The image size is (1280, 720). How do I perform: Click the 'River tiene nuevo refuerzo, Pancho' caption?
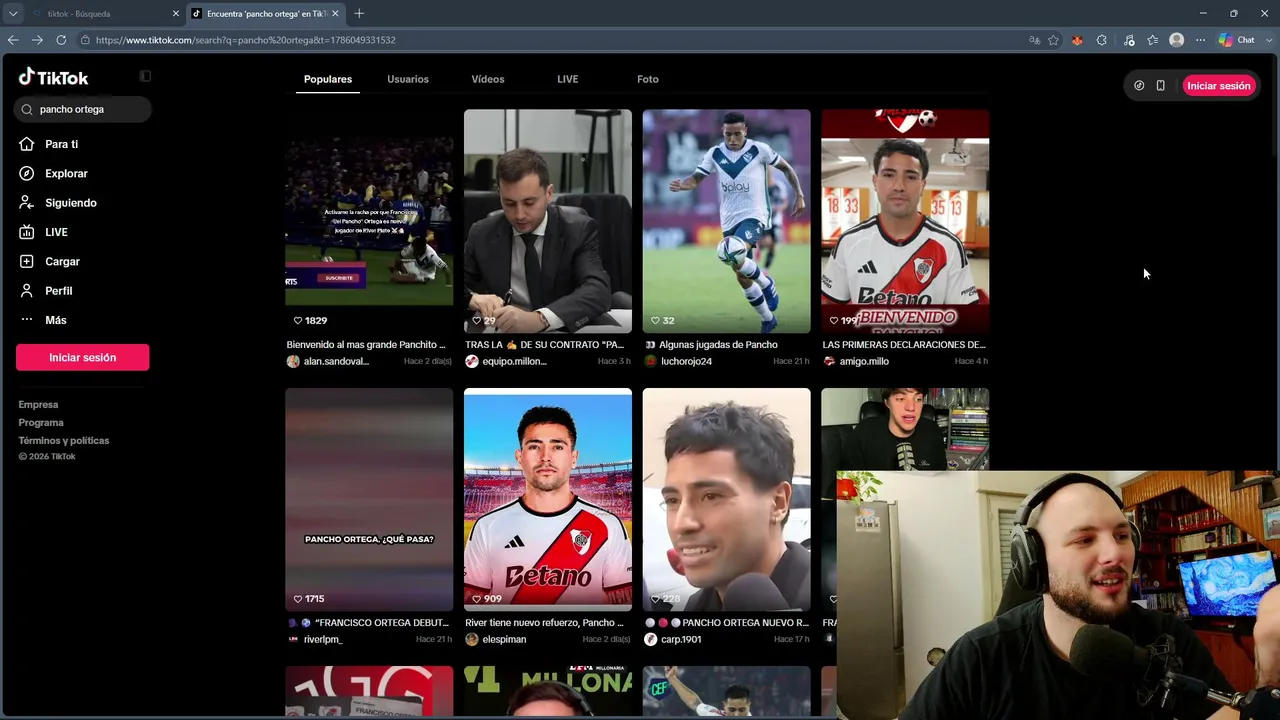point(544,623)
